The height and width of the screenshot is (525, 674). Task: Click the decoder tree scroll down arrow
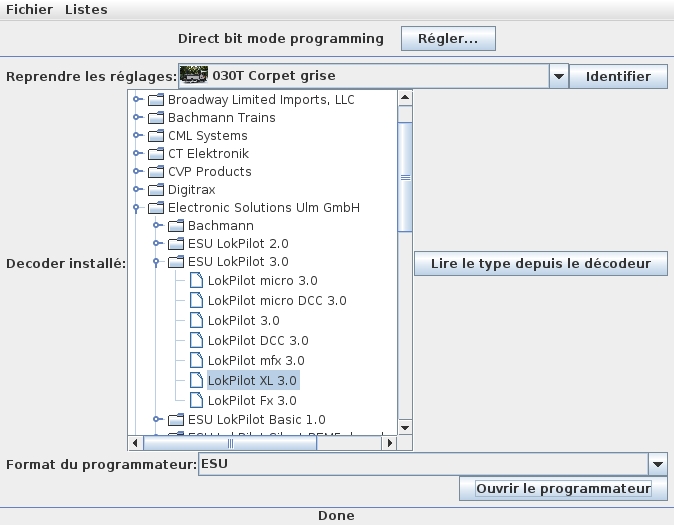click(405, 427)
